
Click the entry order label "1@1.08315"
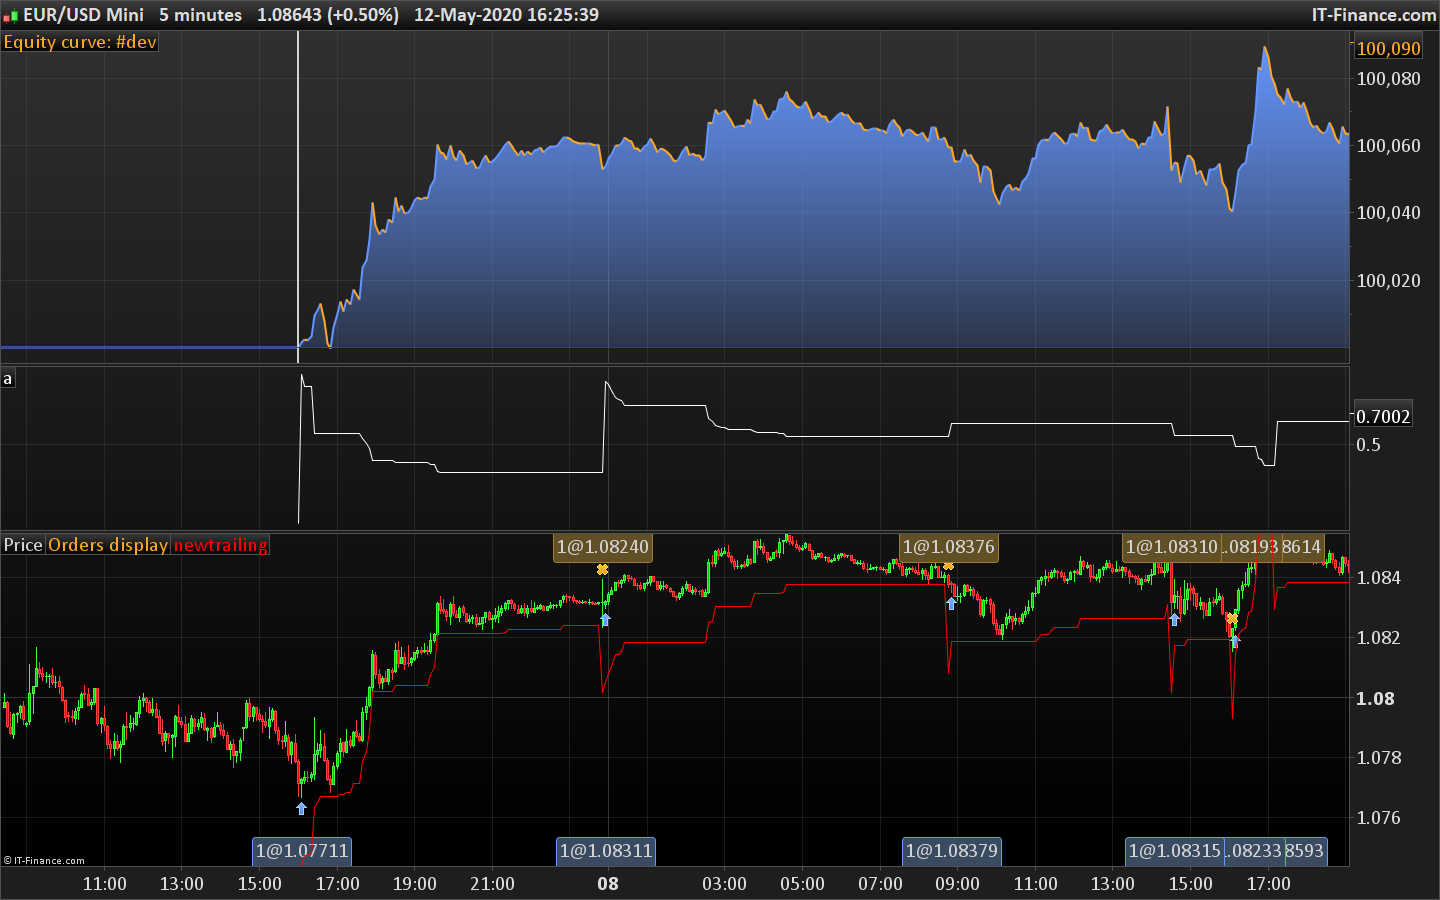1174,851
